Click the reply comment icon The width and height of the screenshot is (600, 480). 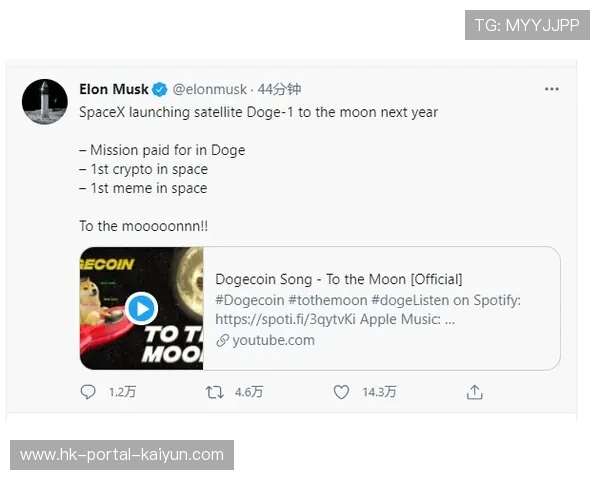88,393
